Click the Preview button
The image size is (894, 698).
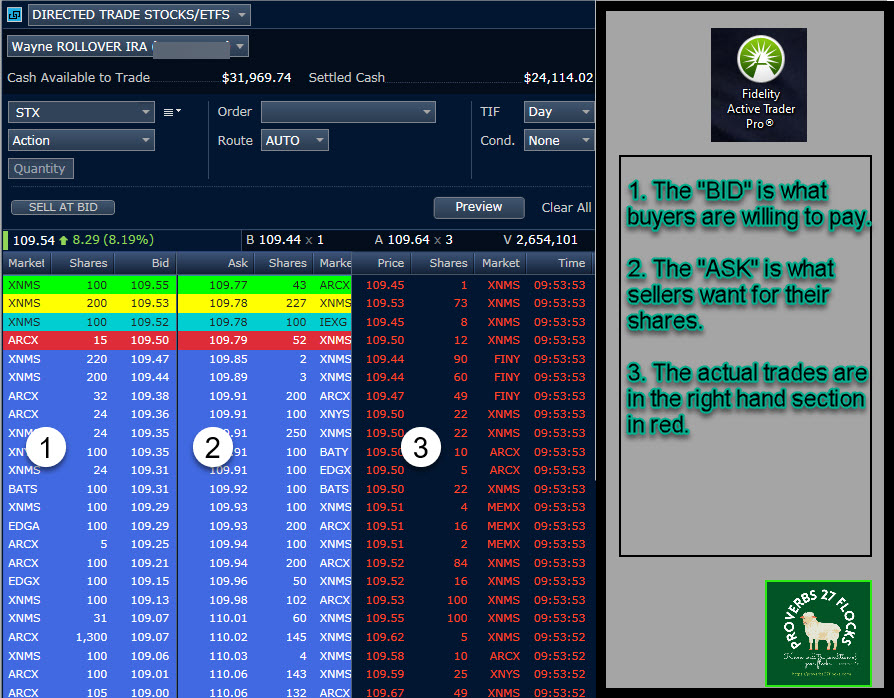(479, 207)
